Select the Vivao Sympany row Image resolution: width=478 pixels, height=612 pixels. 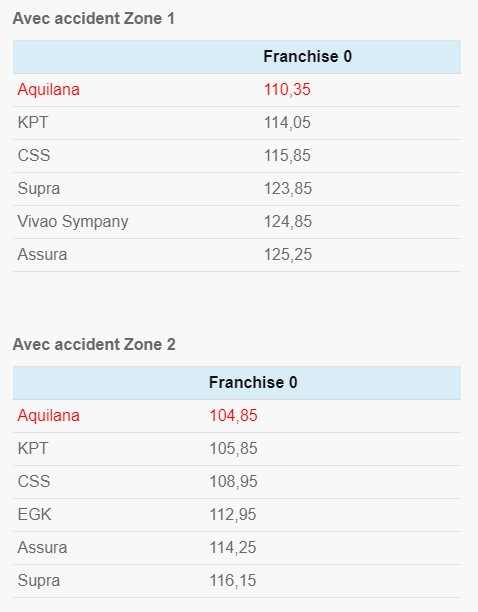point(237,222)
